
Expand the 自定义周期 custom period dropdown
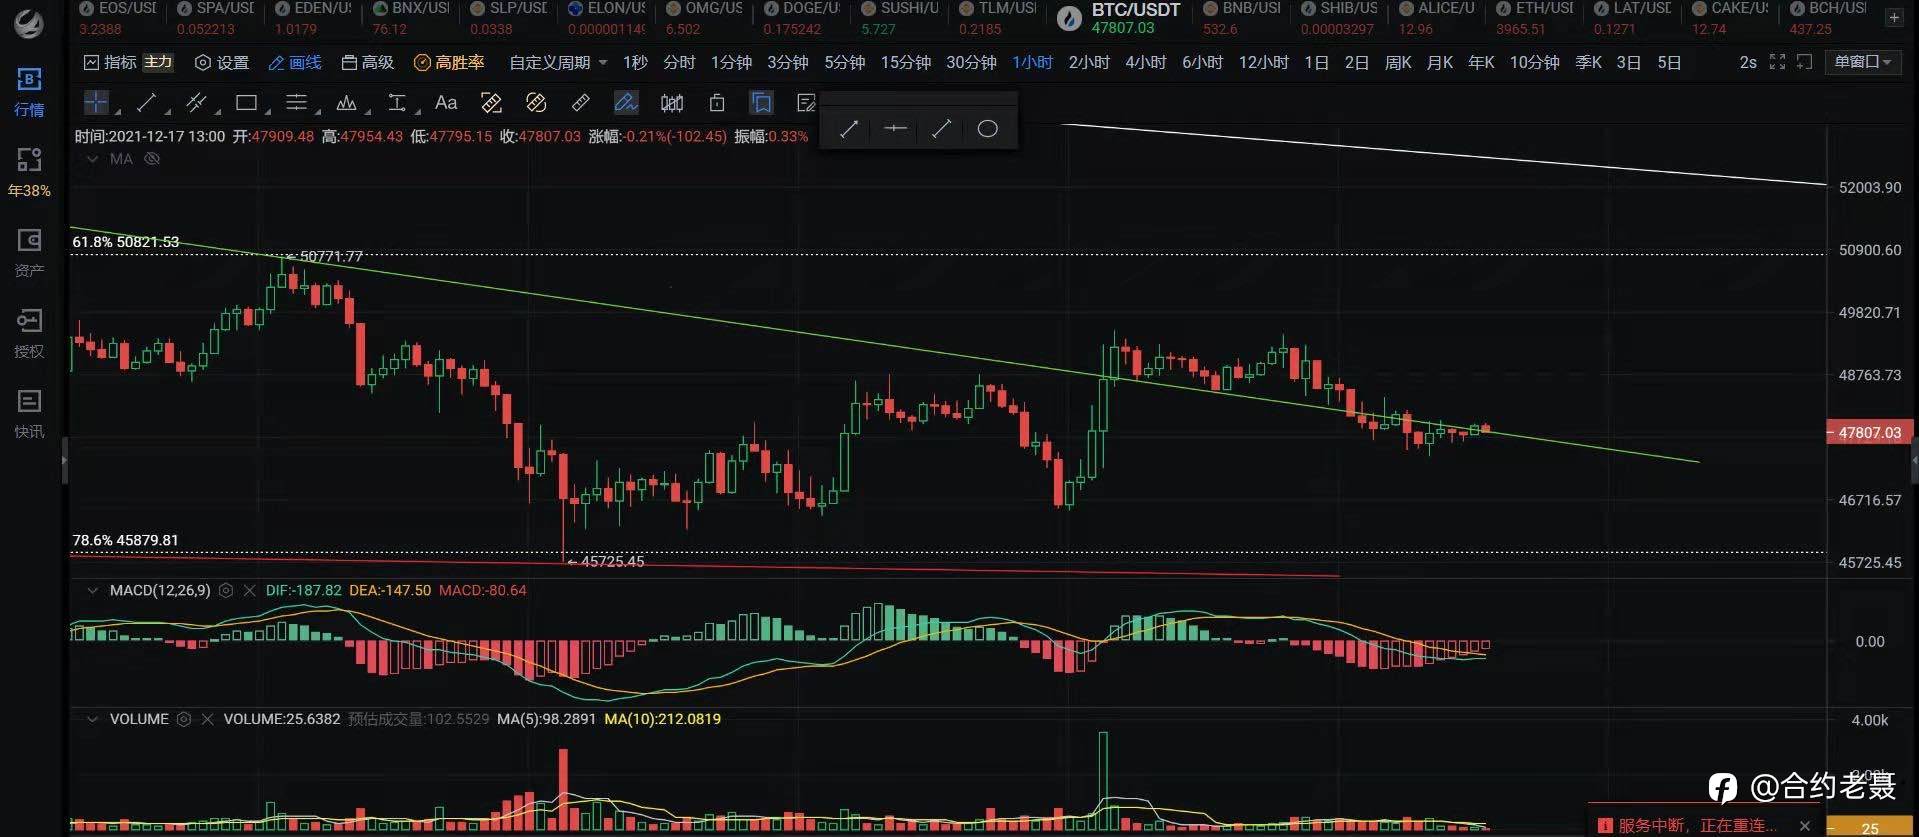click(558, 62)
